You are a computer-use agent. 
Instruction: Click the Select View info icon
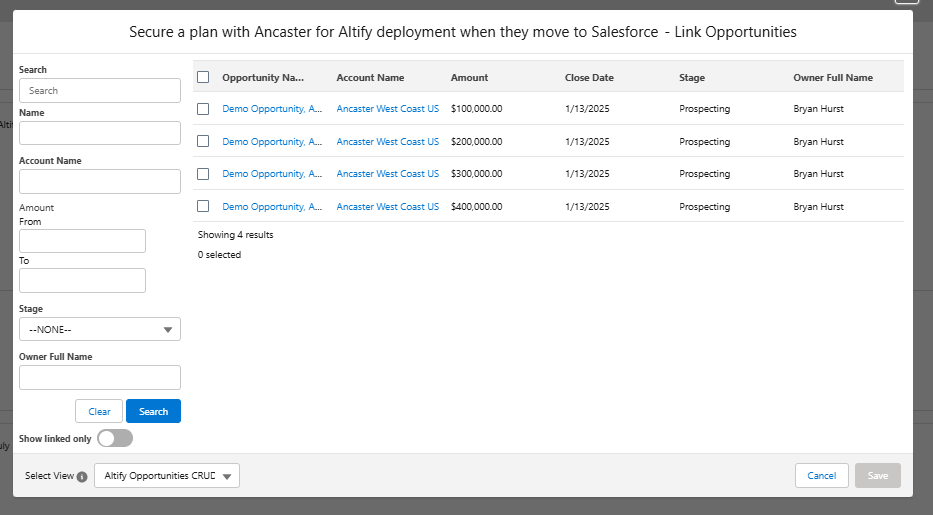82,476
